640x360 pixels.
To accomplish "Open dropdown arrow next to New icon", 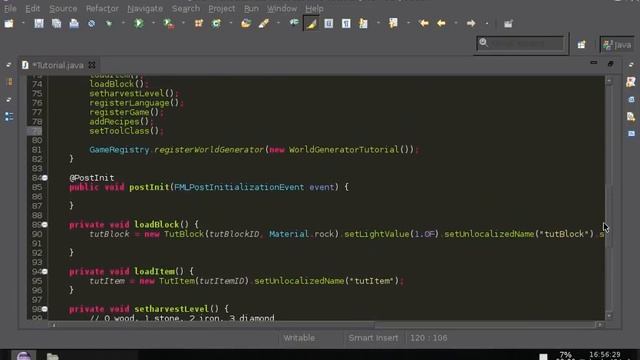I will [x=23, y=24].
